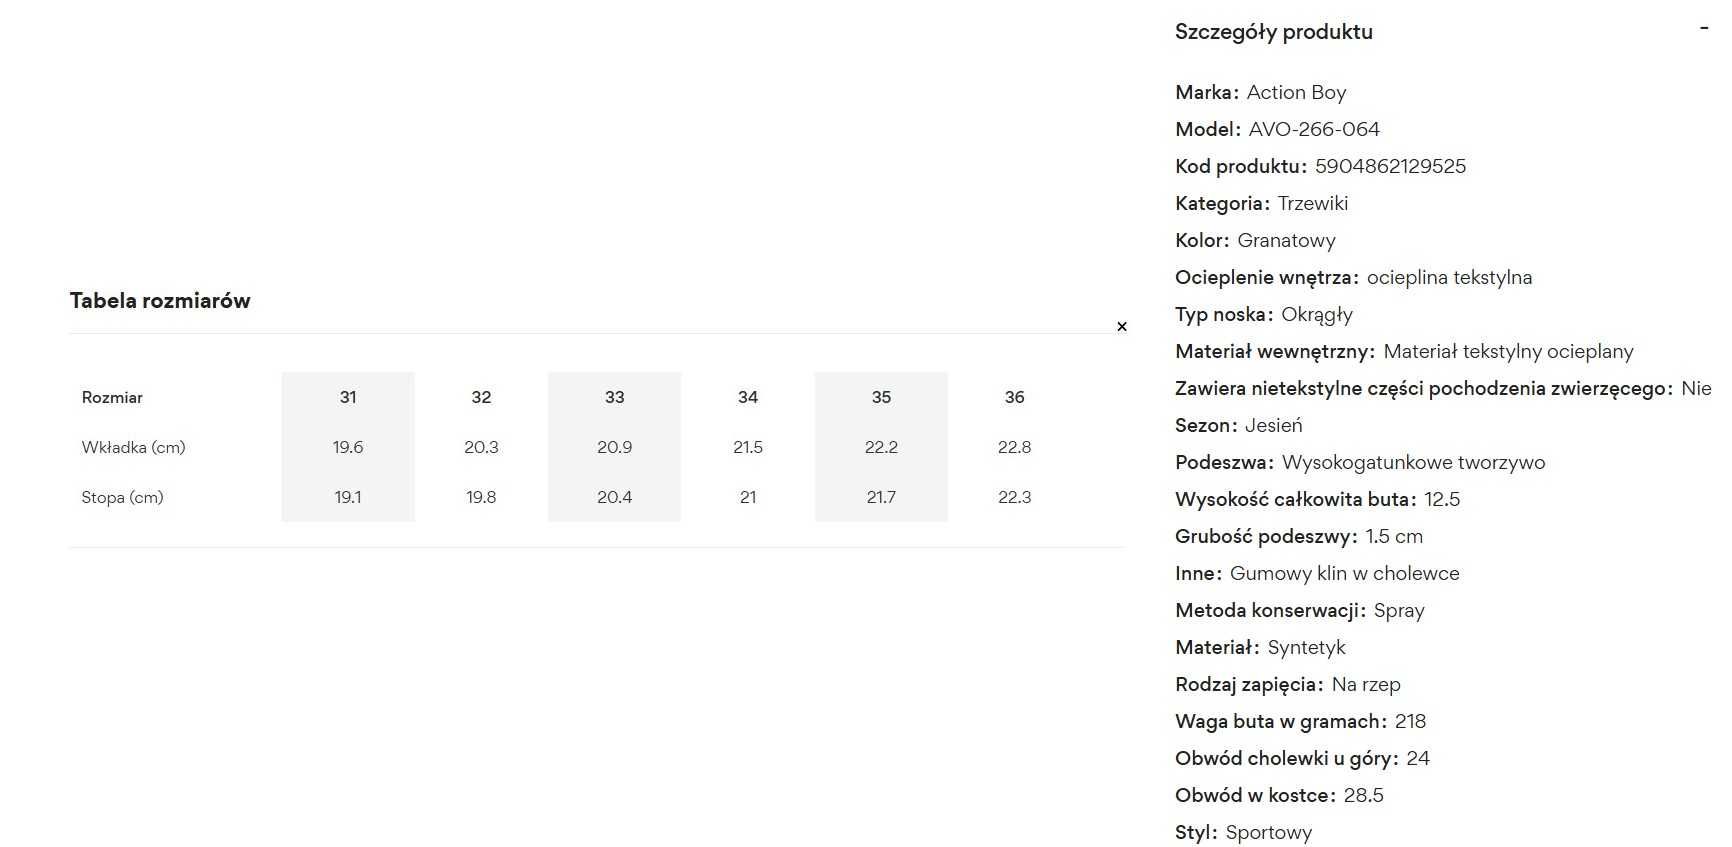1732x847 pixels.
Task: Select size 32 column header
Action: 481,397
